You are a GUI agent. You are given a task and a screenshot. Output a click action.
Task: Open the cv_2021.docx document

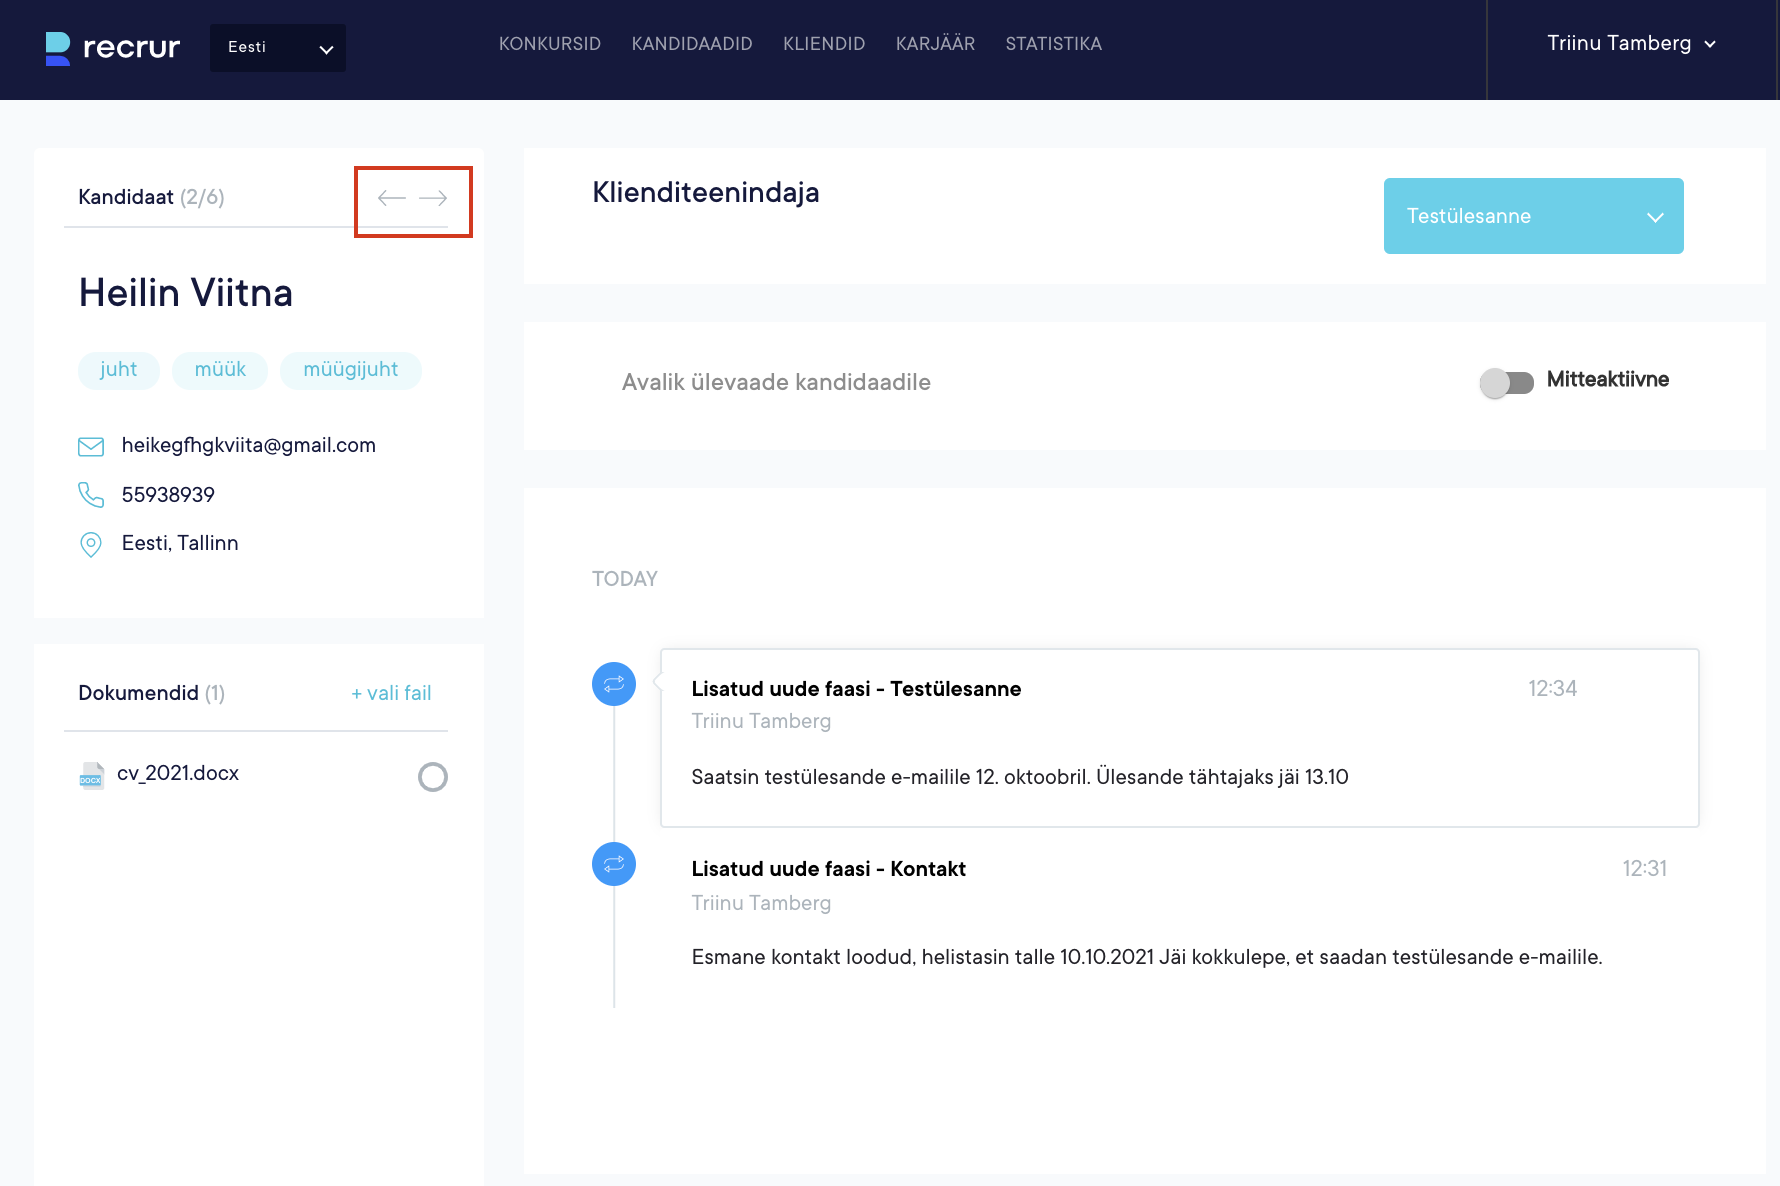pos(178,774)
